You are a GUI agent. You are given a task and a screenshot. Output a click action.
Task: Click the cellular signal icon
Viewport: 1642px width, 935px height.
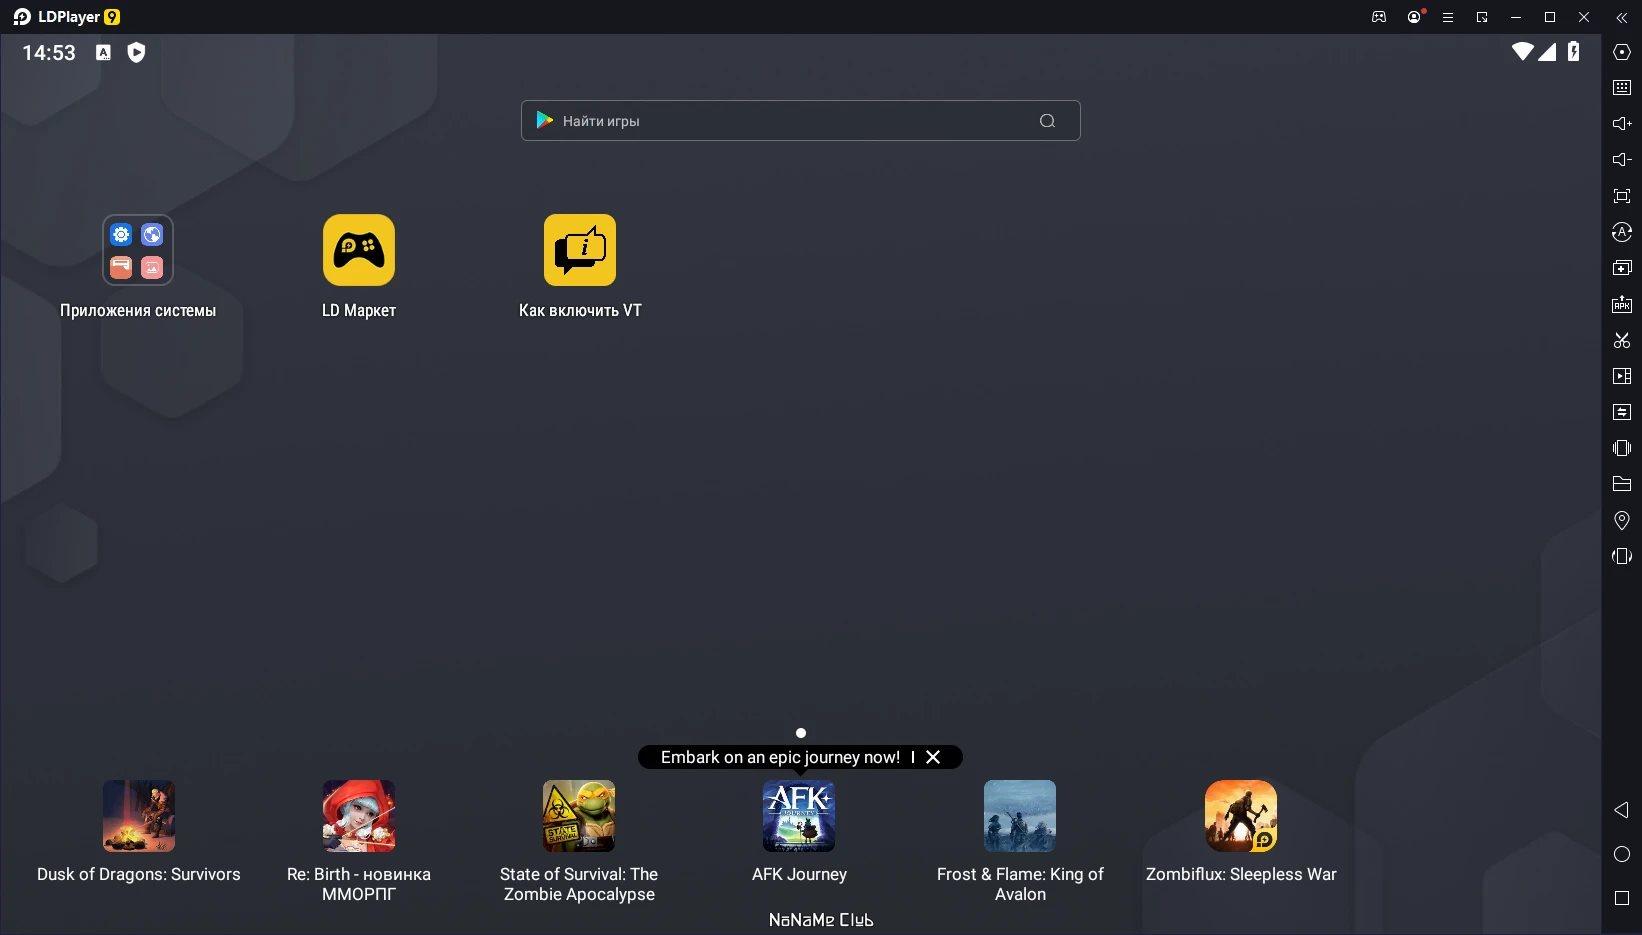click(x=1548, y=51)
